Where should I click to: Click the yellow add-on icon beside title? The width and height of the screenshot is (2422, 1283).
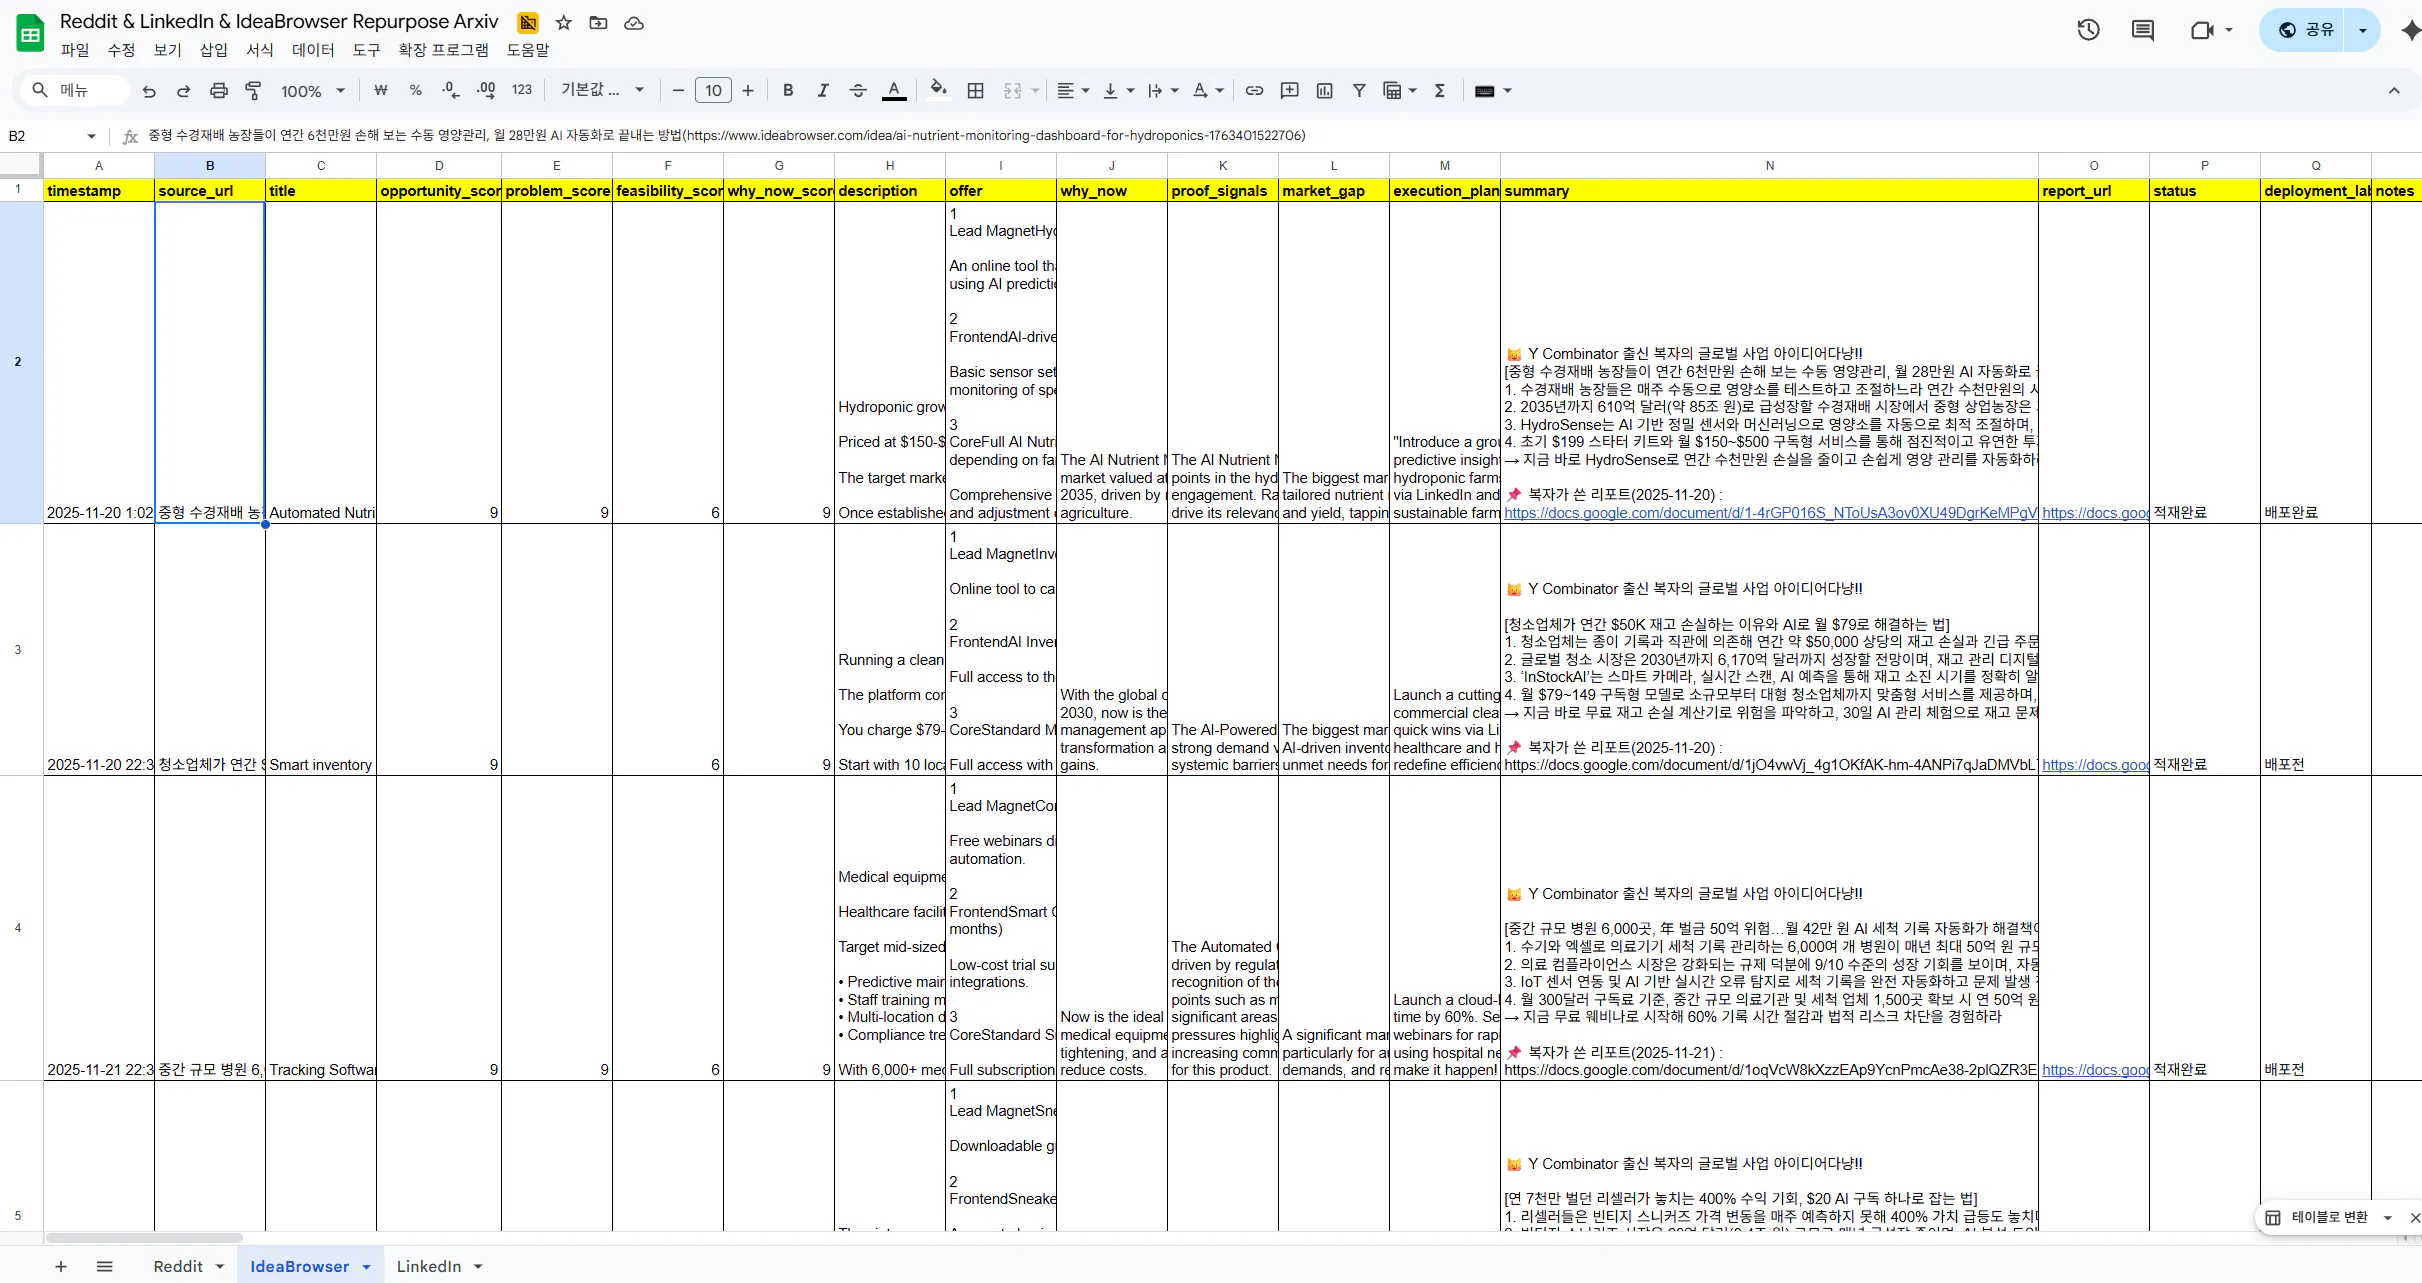click(528, 23)
